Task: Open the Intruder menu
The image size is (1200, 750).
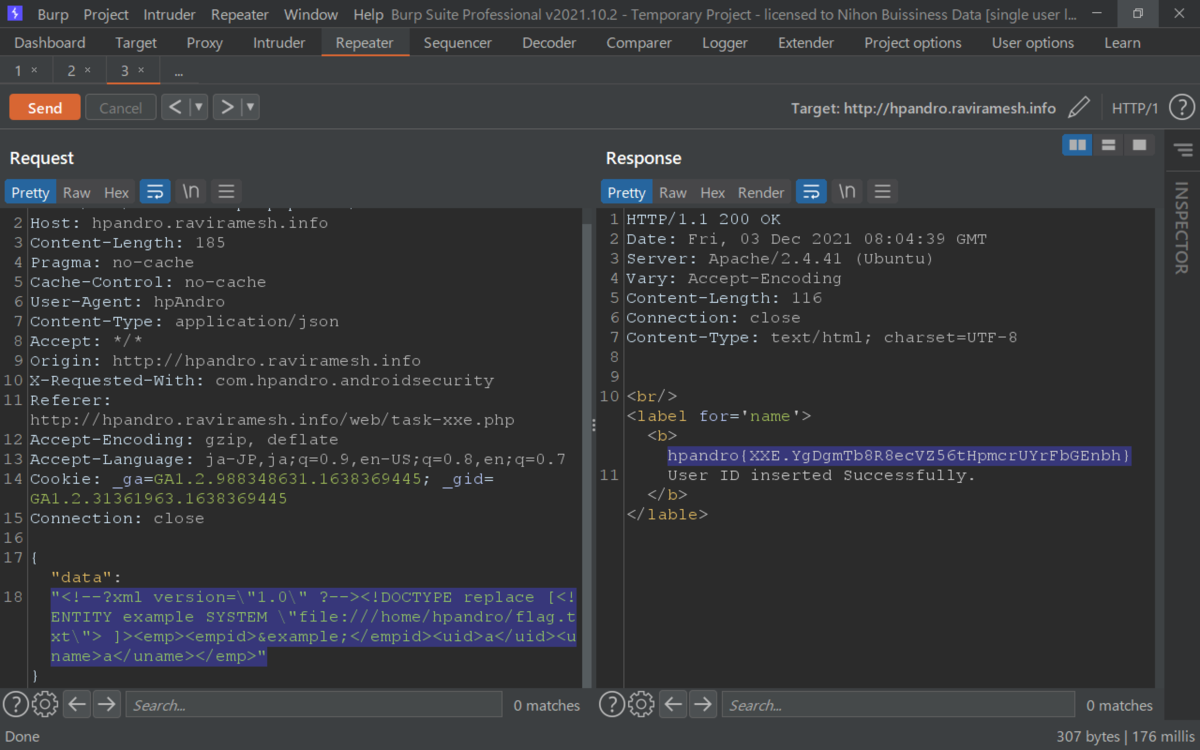Action: tap(170, 15)
